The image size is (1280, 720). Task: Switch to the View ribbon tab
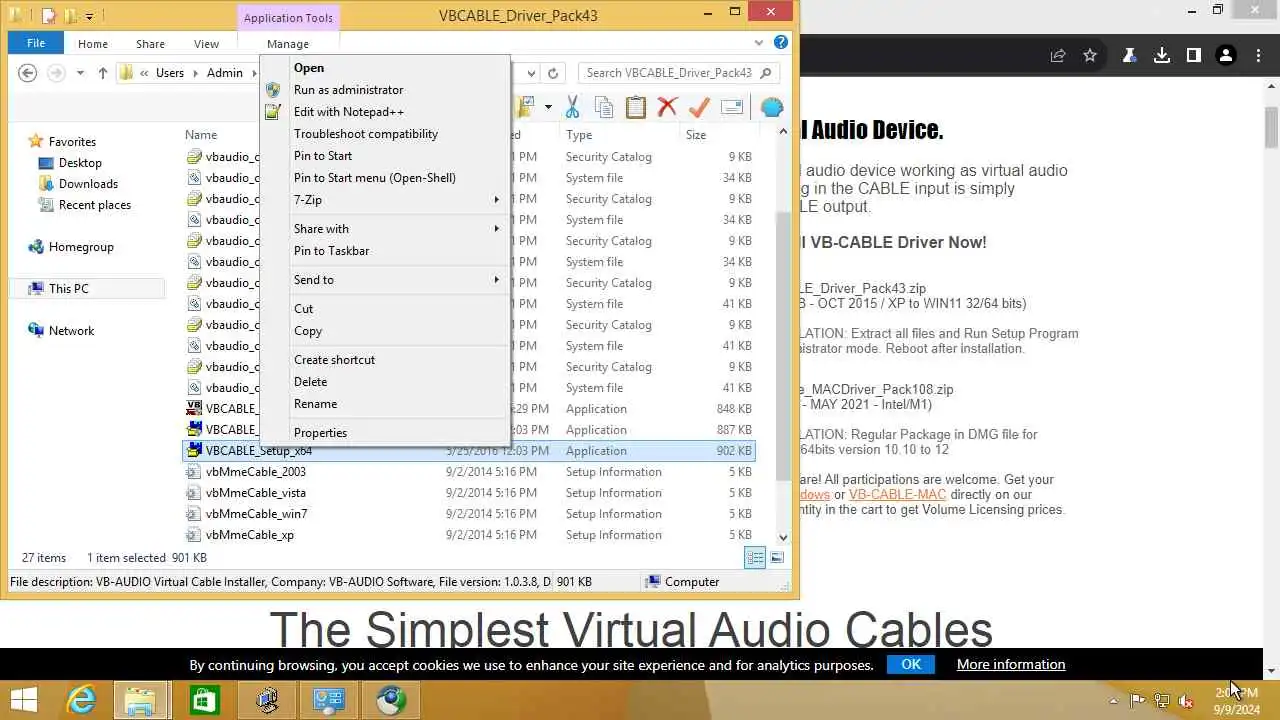(206, 44)
